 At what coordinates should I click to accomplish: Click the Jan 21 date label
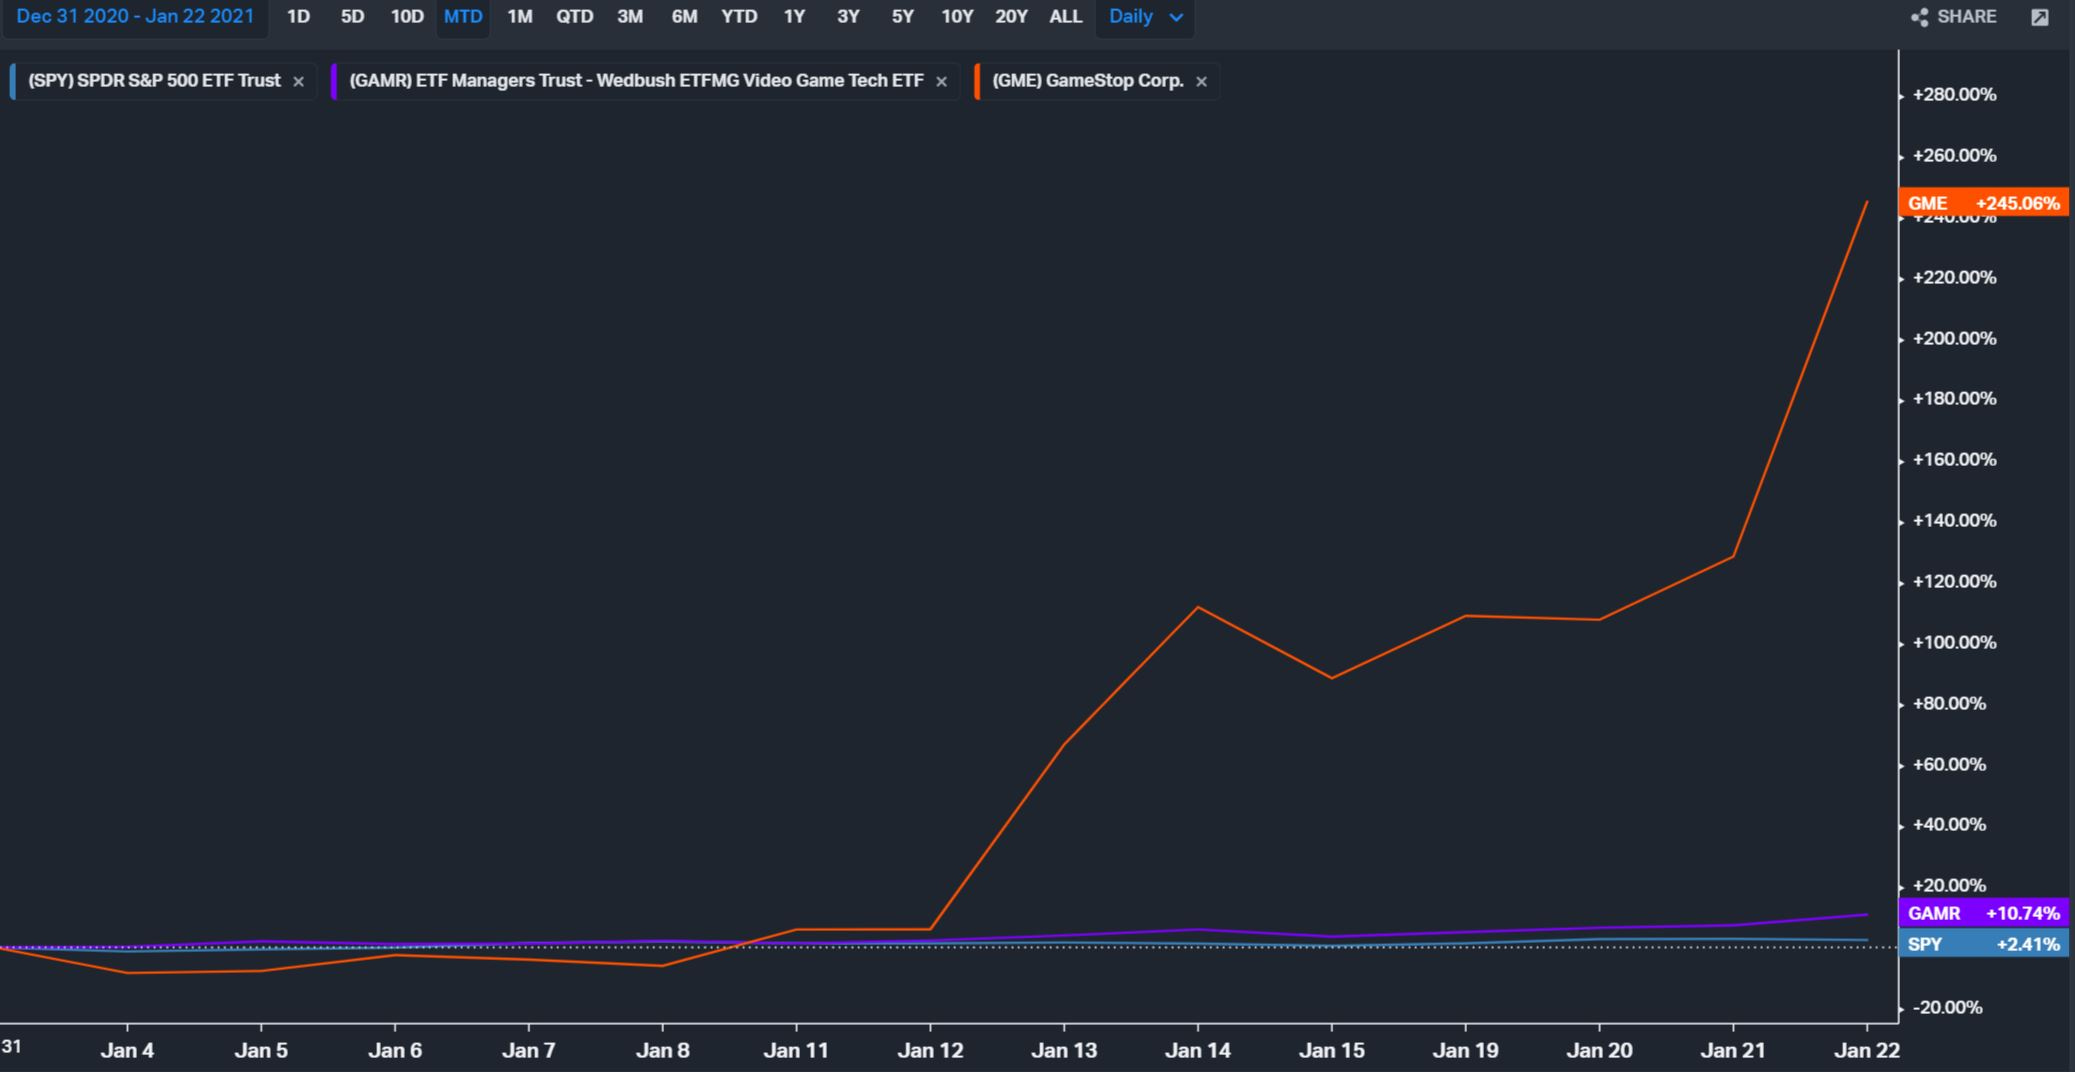coord(1733,1051)
